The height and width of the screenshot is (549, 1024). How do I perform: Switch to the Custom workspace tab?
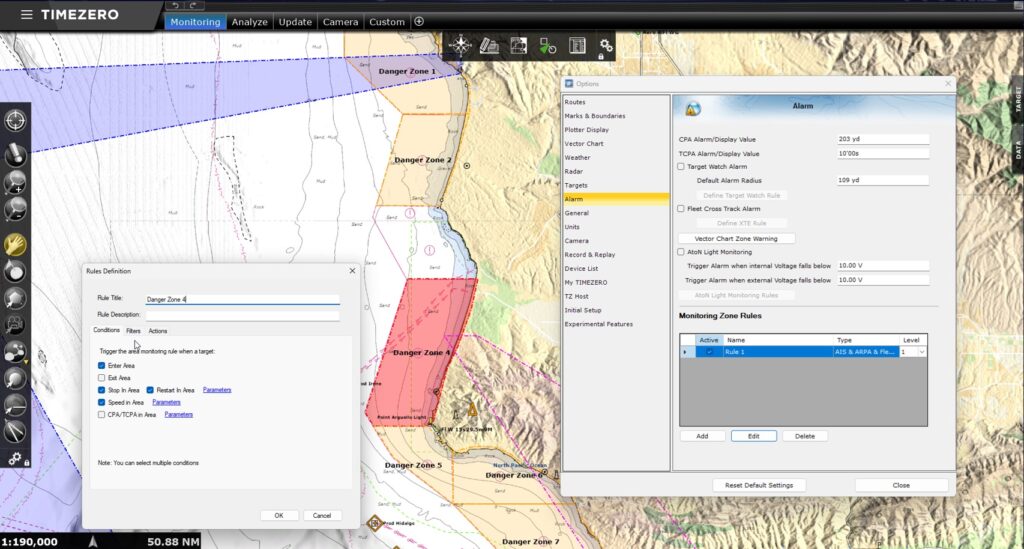coord(387,22)
